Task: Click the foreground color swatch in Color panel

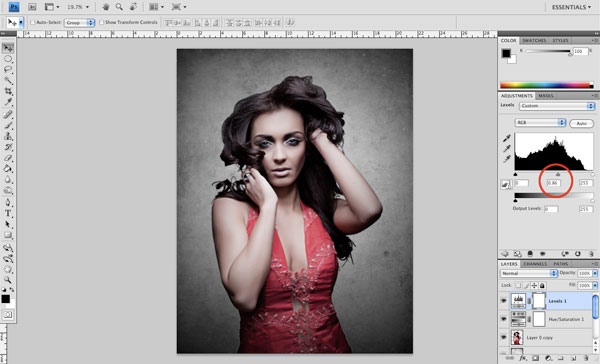Action: pos(506,53)
